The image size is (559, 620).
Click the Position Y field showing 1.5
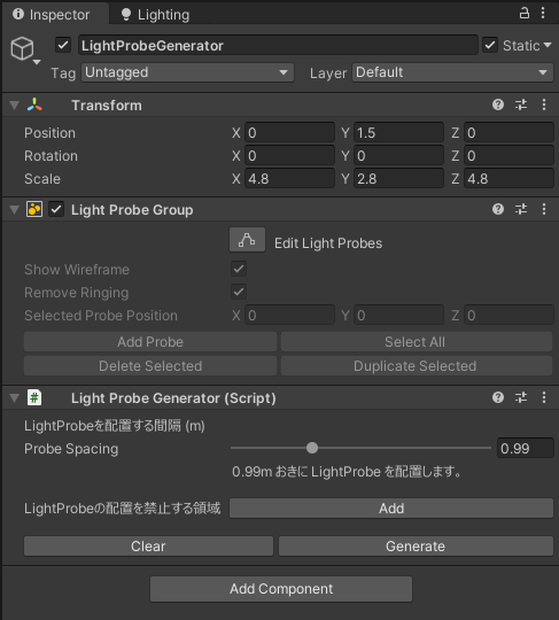[398, 133]
